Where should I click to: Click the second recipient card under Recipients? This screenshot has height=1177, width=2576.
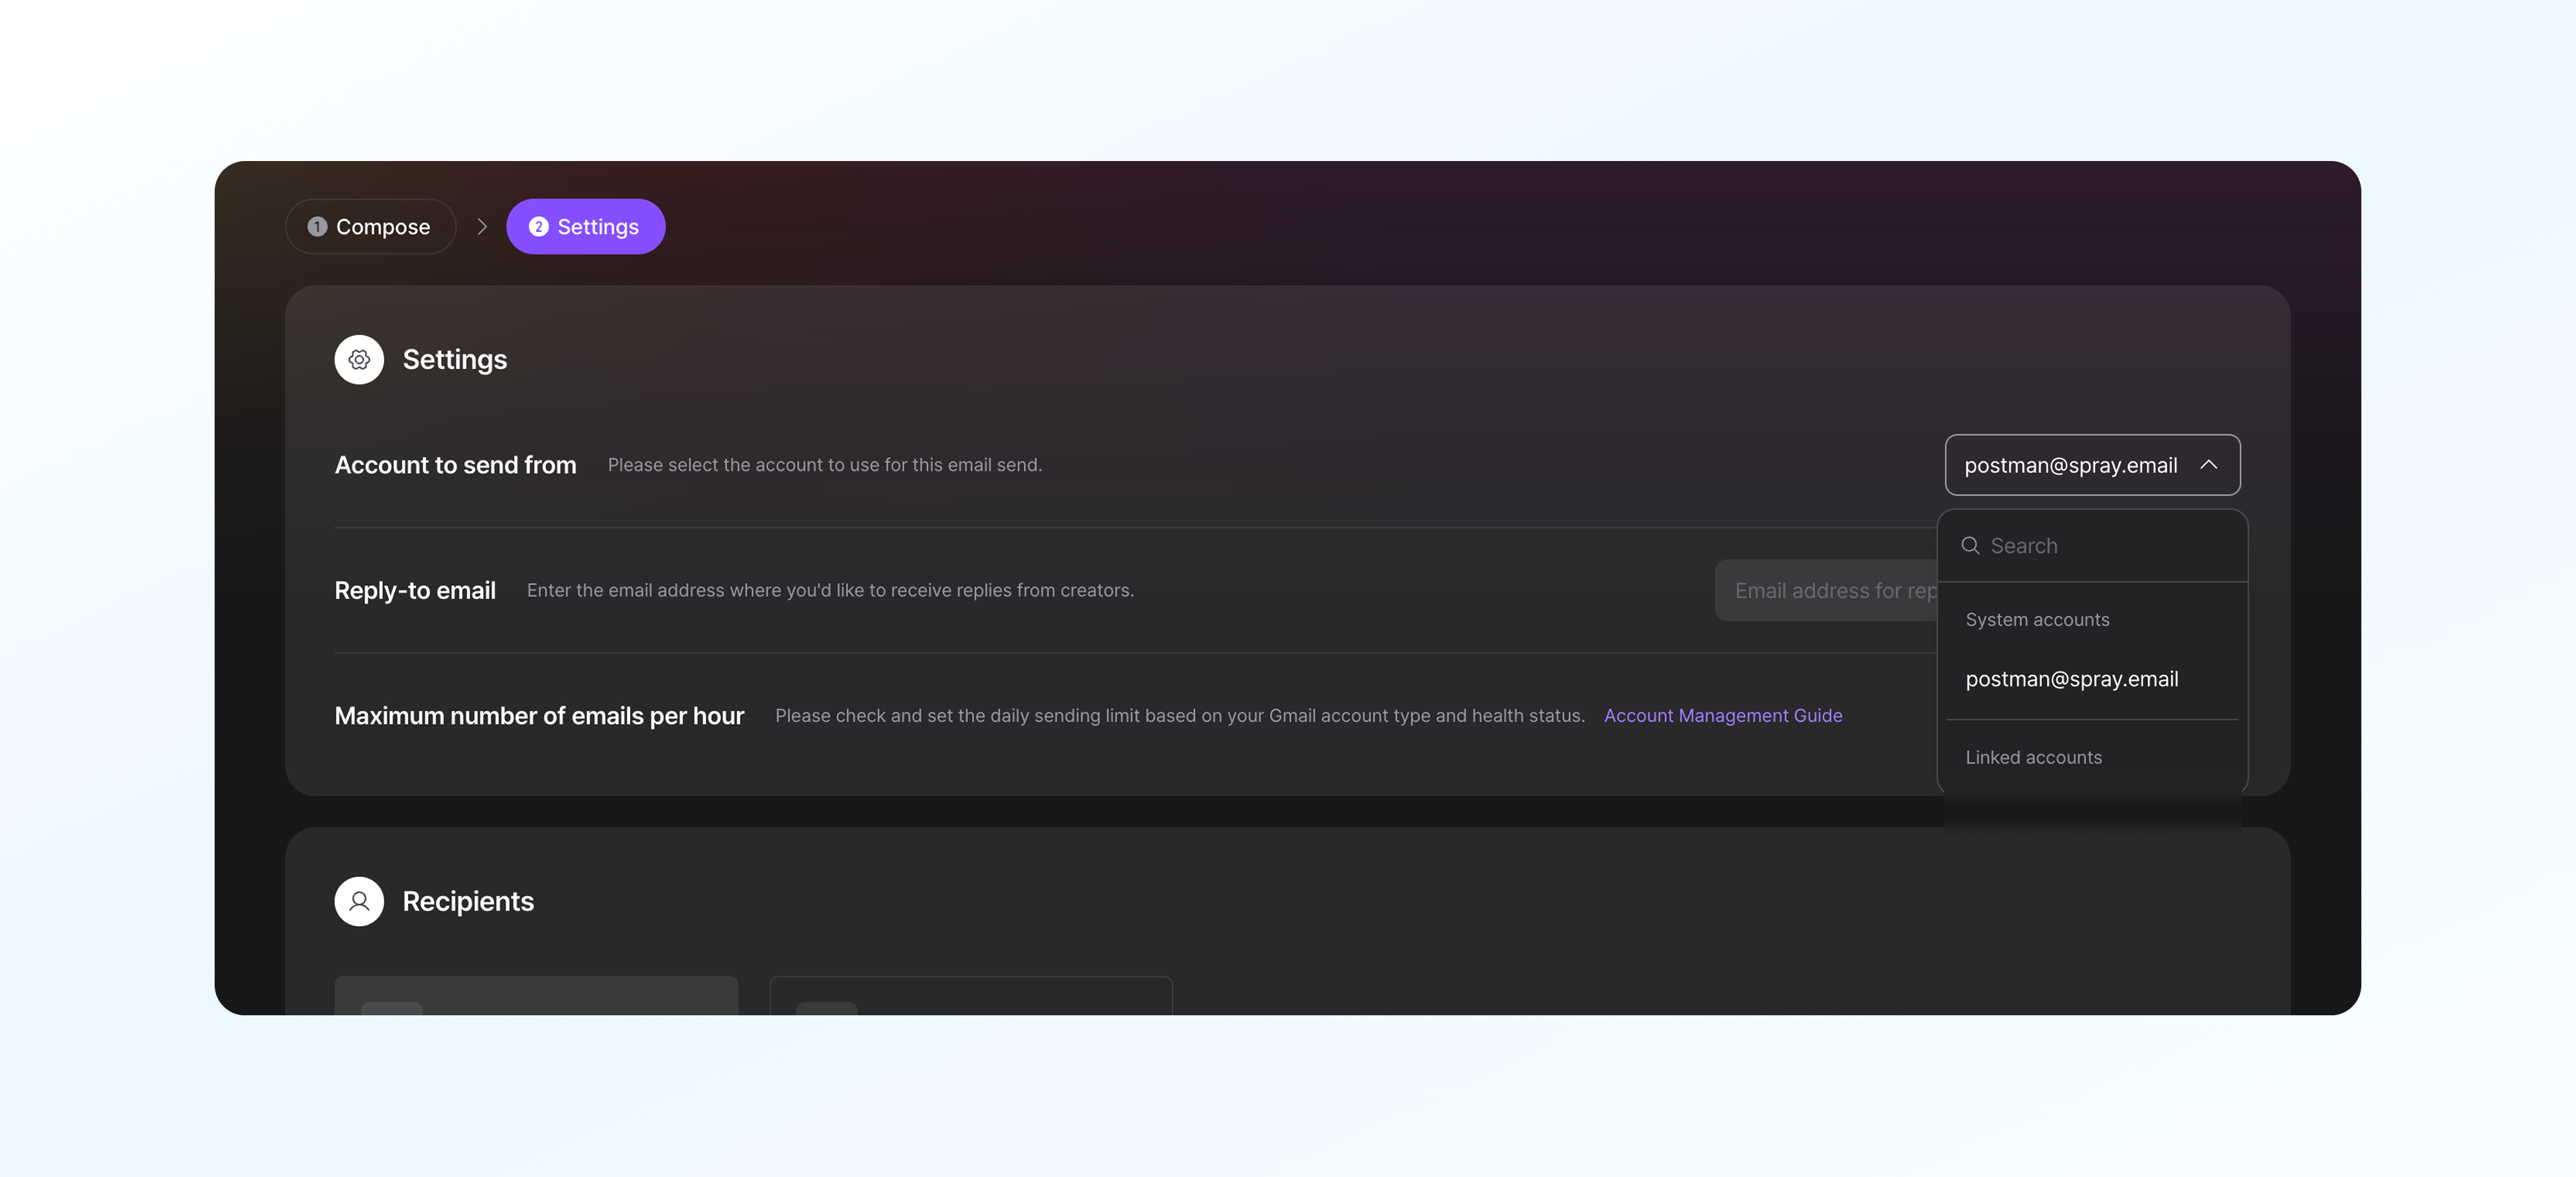(x=970, y=996)
